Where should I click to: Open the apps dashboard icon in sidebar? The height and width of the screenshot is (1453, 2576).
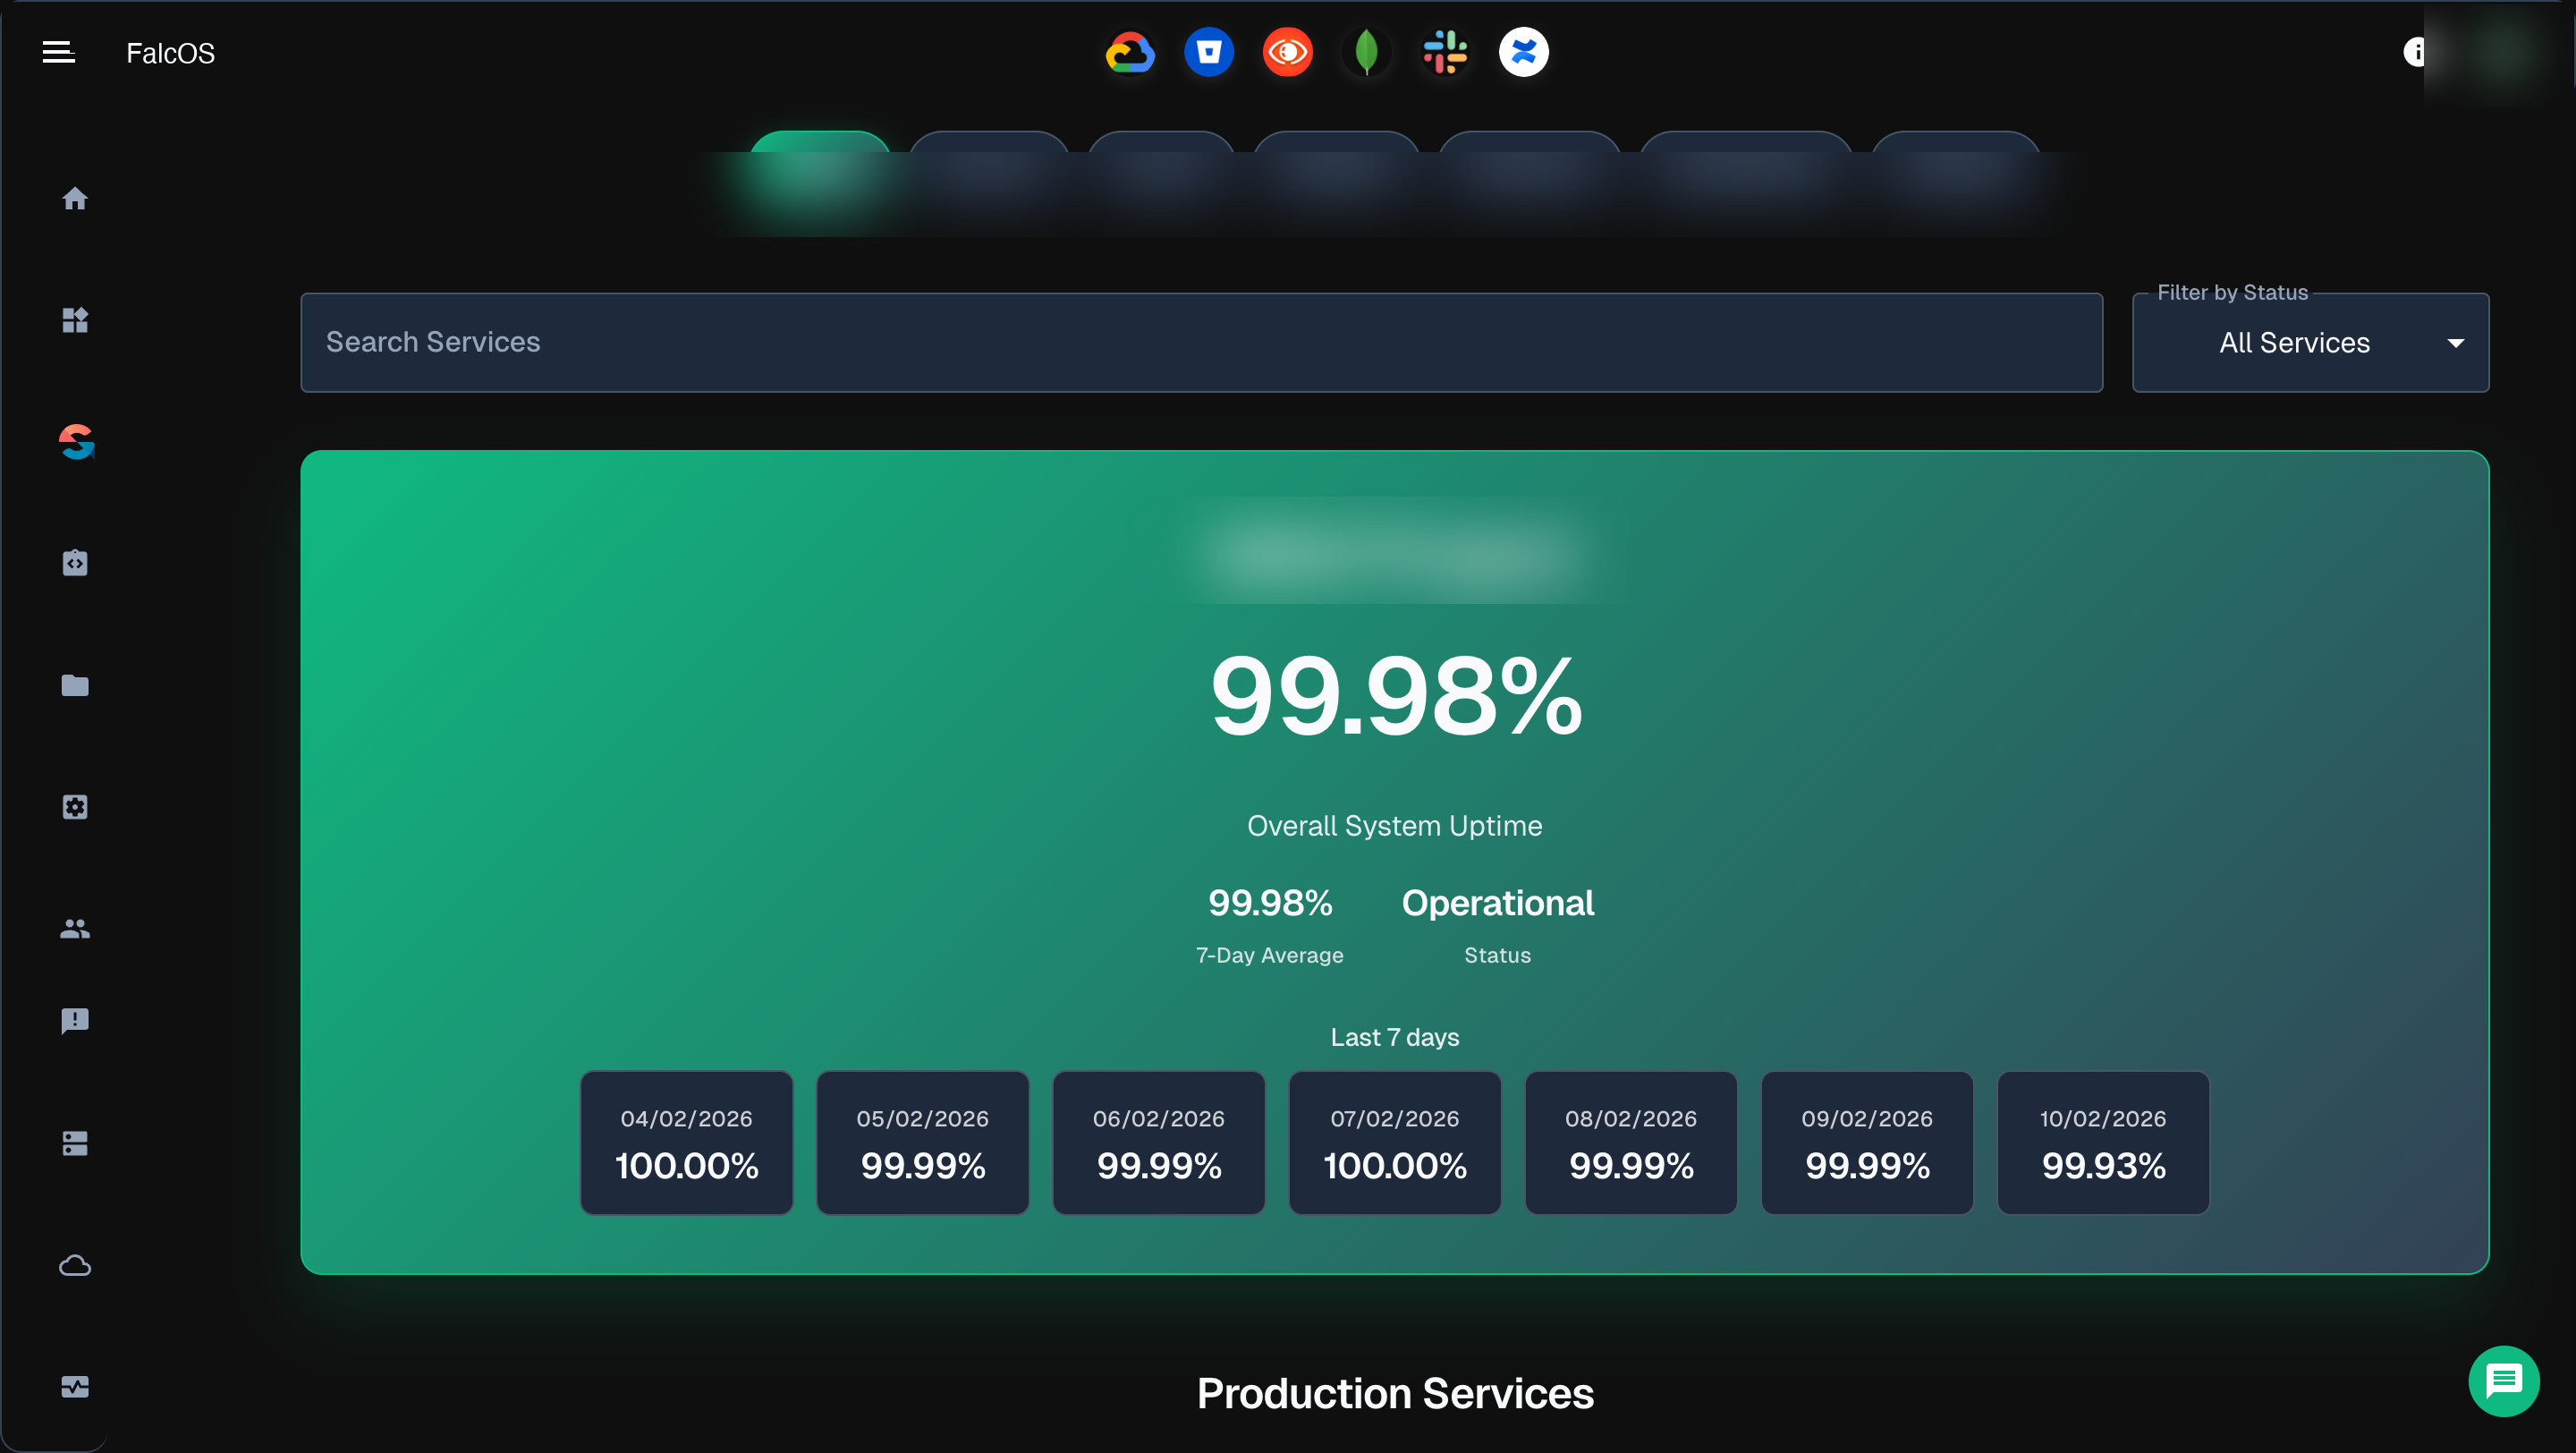(75, 320)
